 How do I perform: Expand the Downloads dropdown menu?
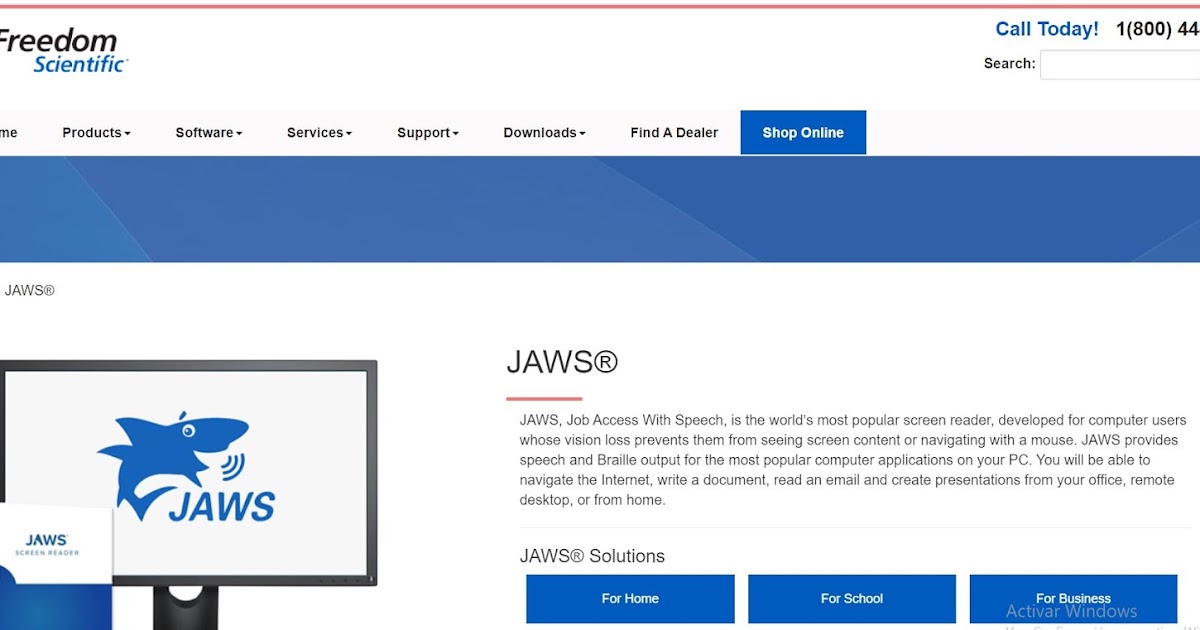[543, 132]
